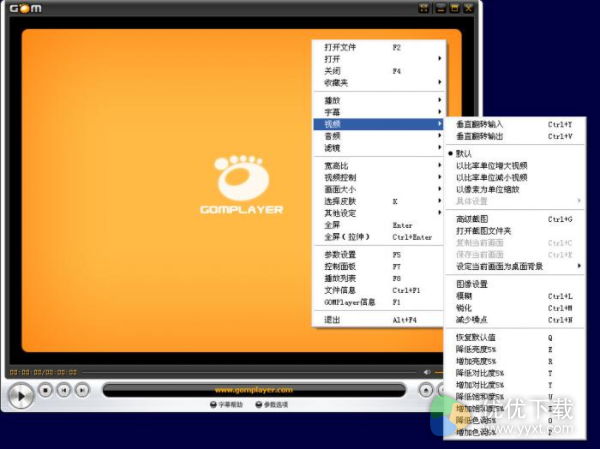Choose 打开截图文件夹 entry
The width and height of the screenshot is (600, 450).
point(515,231)
